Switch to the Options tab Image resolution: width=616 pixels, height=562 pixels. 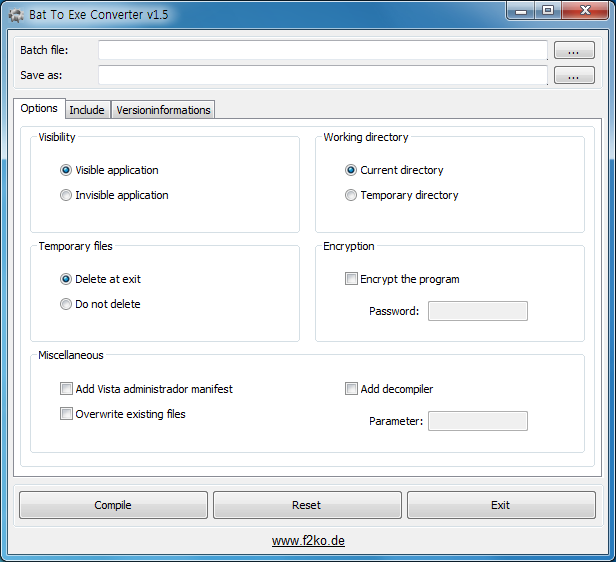click(39, 108)
